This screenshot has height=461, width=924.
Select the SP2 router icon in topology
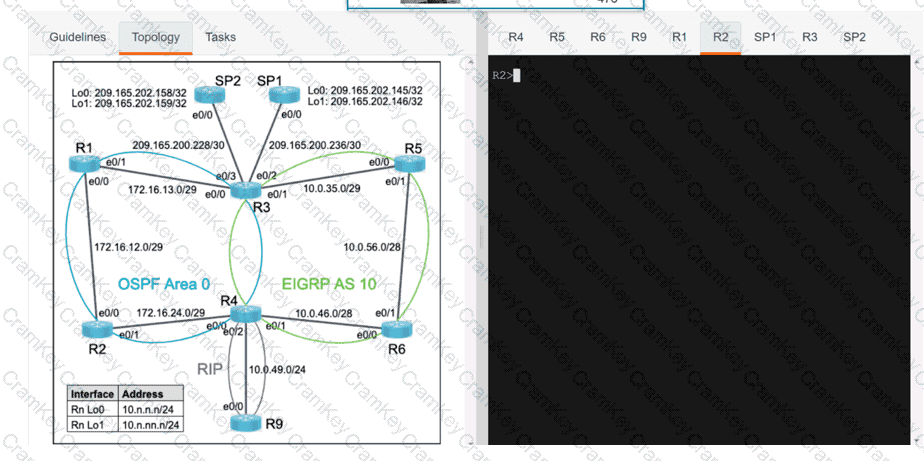[x=210, y=95]
